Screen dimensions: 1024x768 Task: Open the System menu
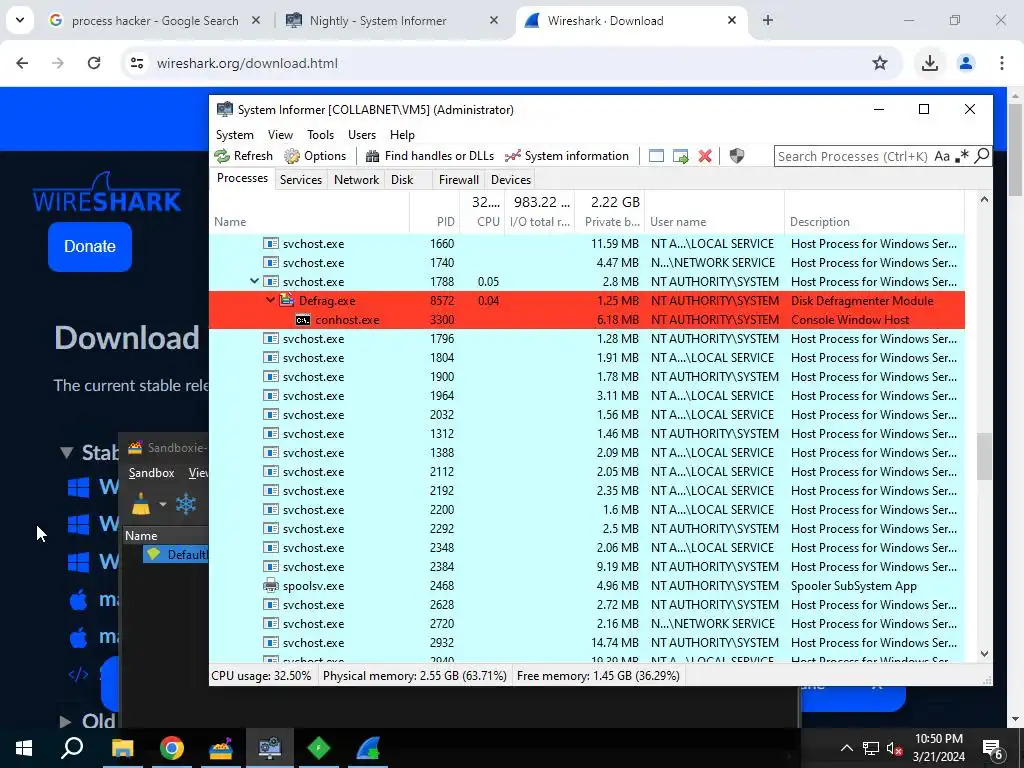click(x=234, y=135)
